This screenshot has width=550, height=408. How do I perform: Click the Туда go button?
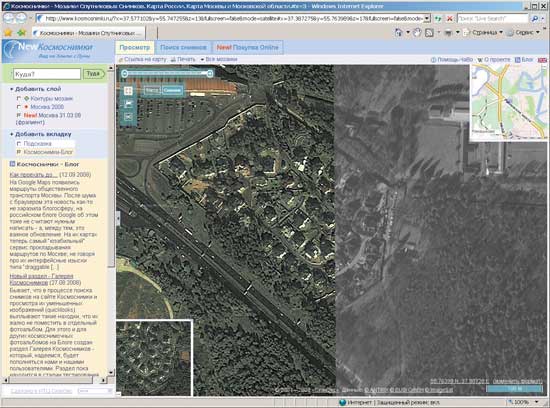pos(93,74)
